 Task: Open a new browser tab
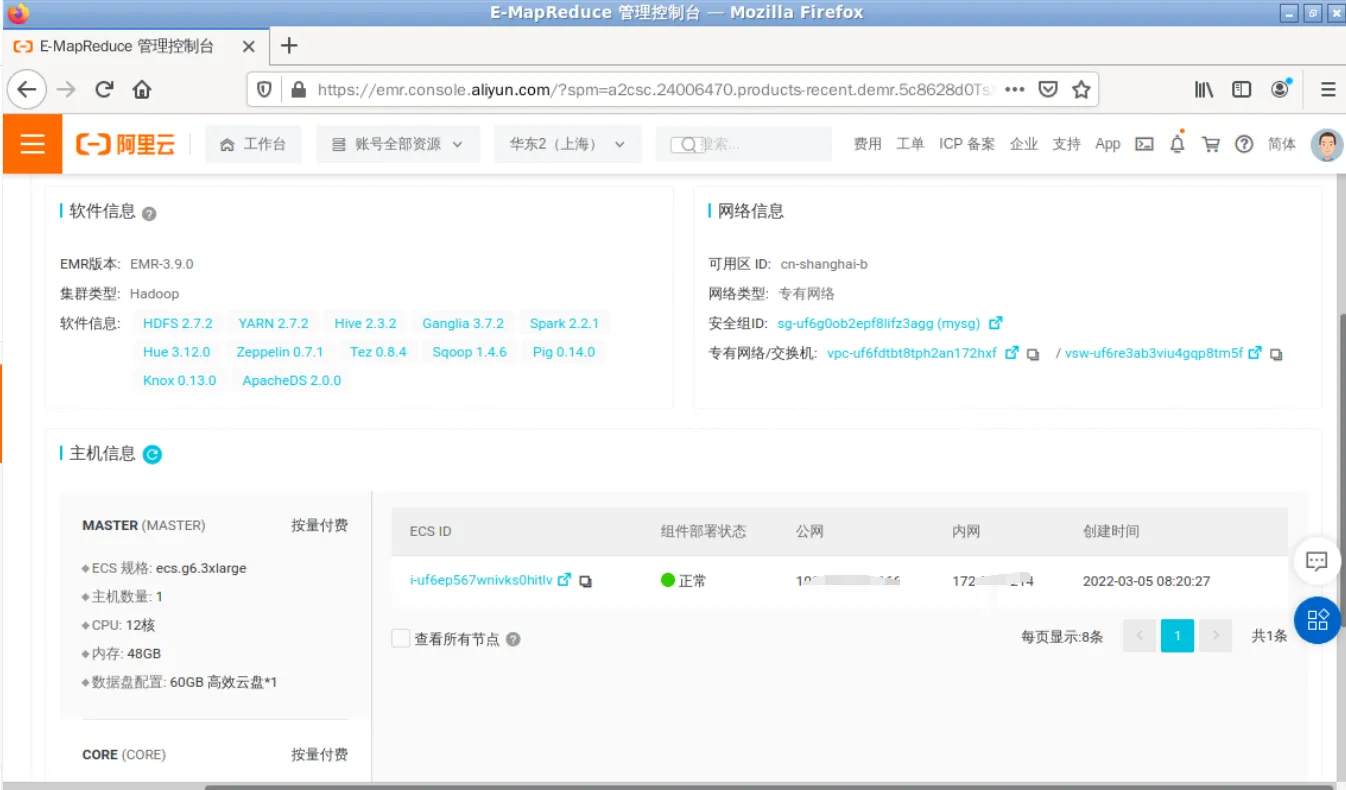tap(289, 45)
